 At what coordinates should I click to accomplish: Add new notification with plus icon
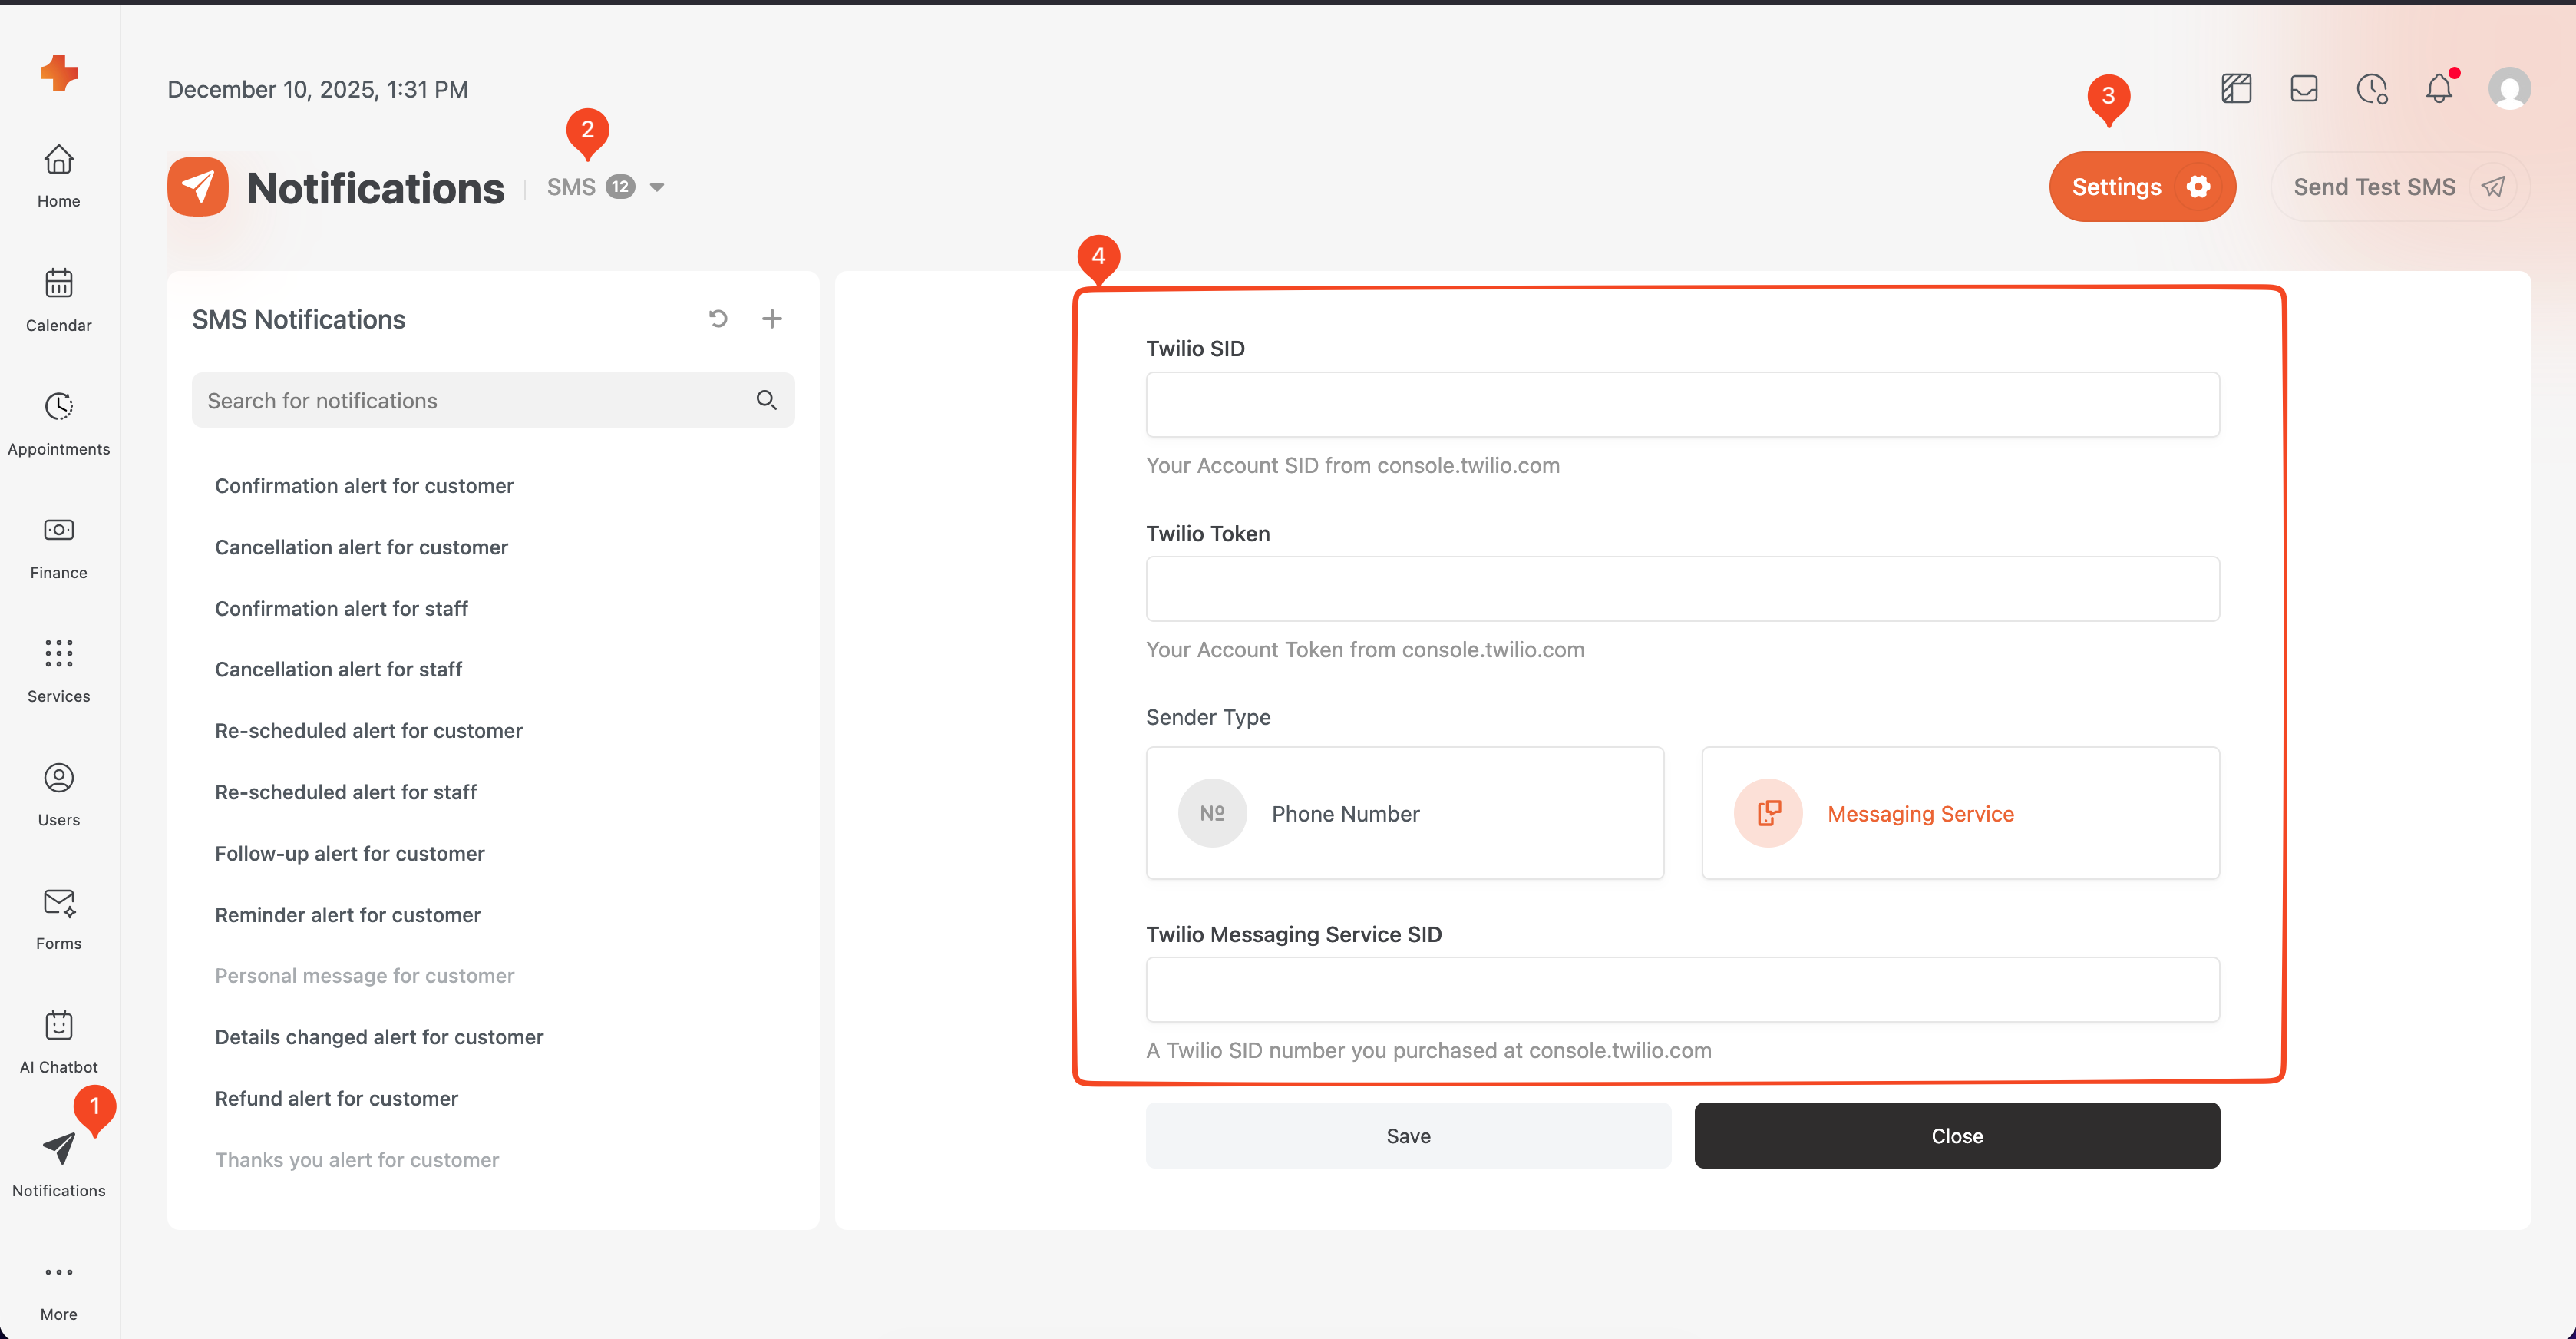(771, 319)
